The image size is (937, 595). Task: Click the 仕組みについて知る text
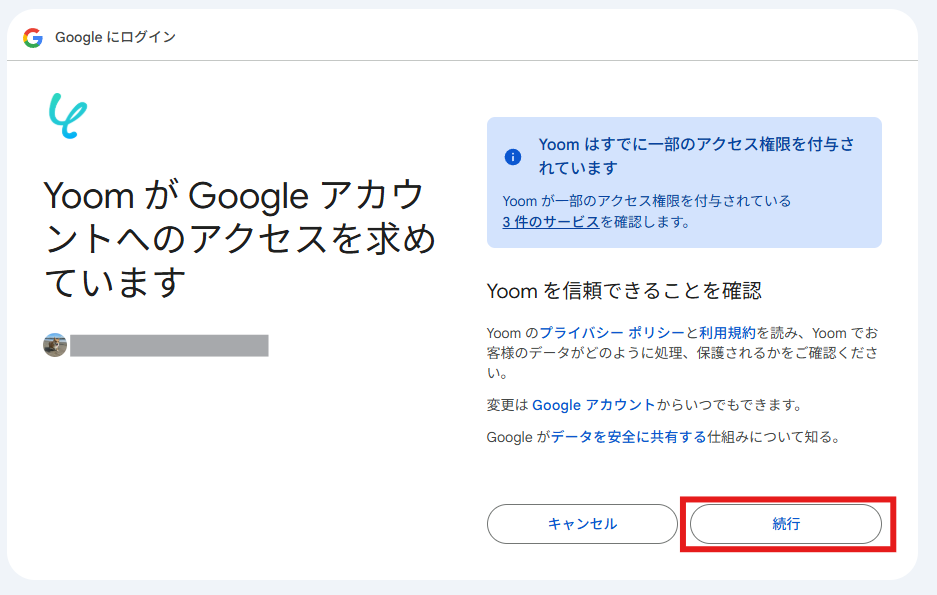773,437
